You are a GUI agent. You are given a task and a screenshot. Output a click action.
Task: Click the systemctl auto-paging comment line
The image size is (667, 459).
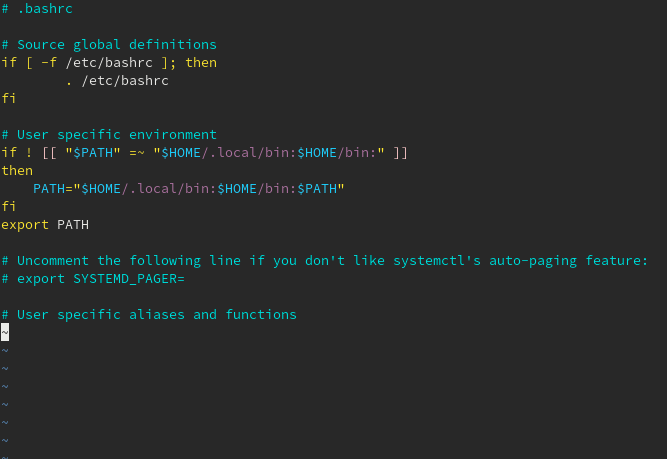325,260
